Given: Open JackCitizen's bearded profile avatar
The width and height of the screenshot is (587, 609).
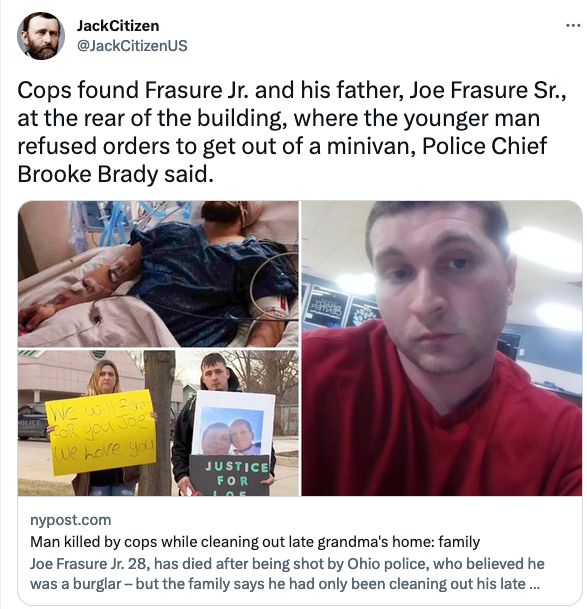Looking at the screenshot, I should 41,36.
